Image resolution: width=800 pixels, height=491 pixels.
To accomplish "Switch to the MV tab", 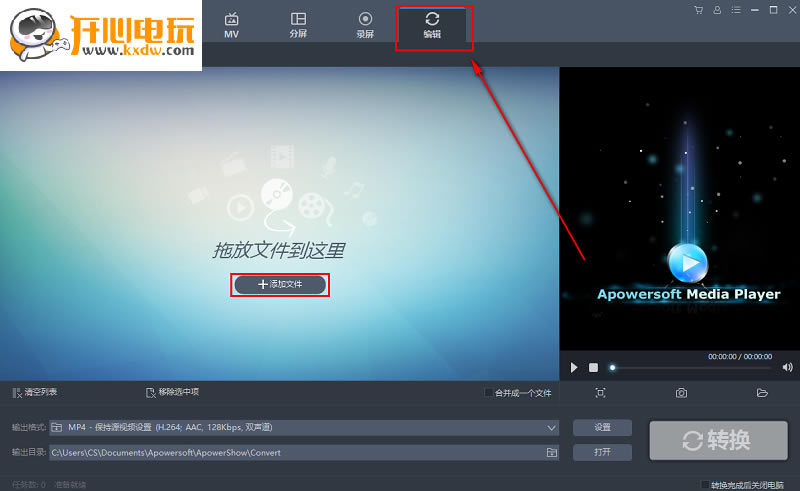I will [x=231, y=25].
